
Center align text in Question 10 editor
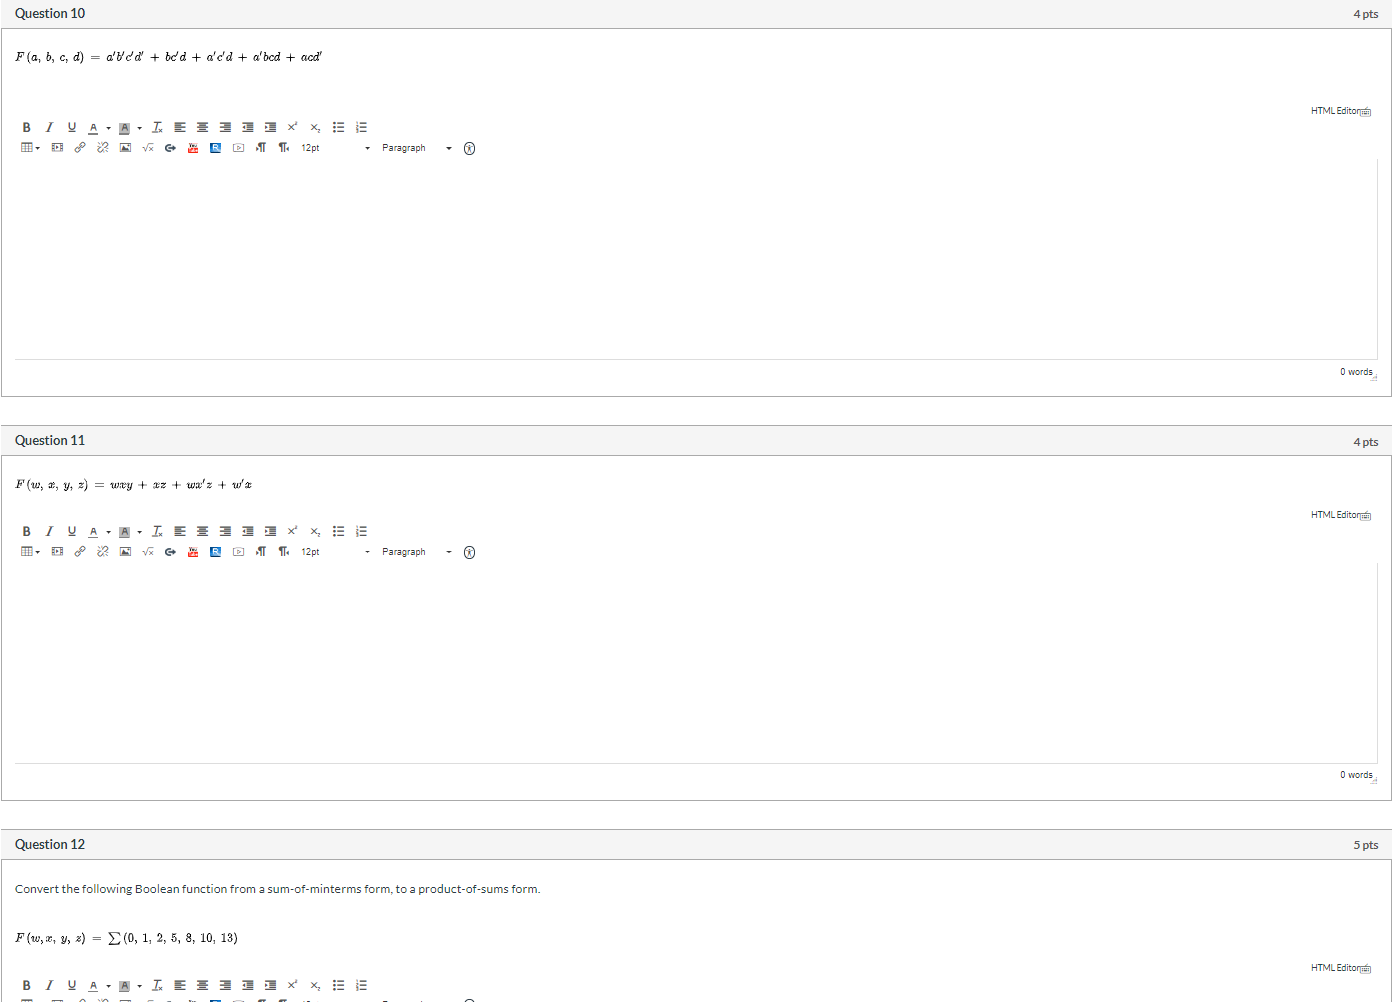pos(203,127)
